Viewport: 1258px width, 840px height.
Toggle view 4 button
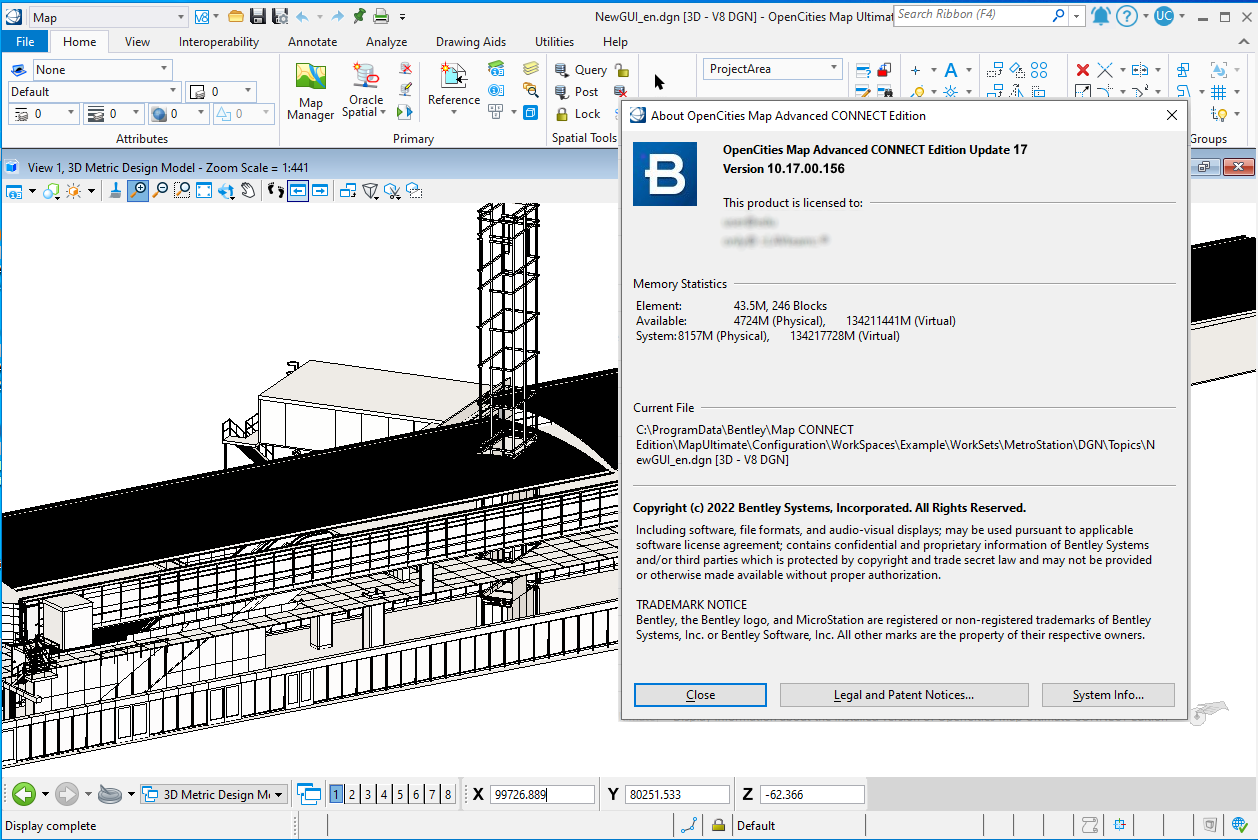(384, 794)
